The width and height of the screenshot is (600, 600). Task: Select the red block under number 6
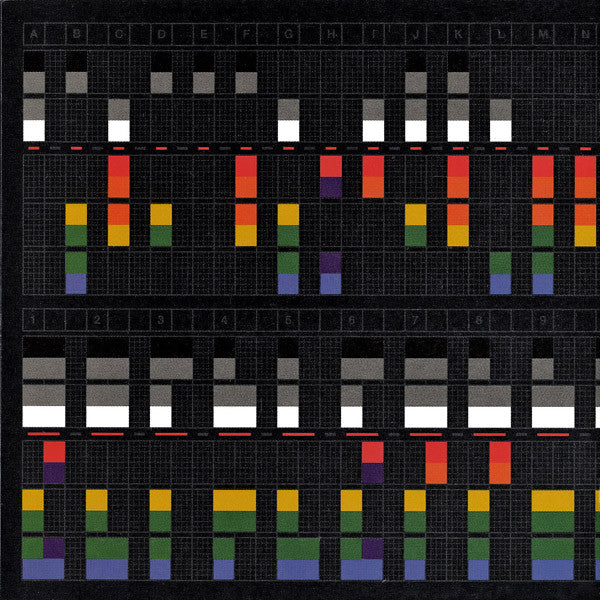point(373,452)
